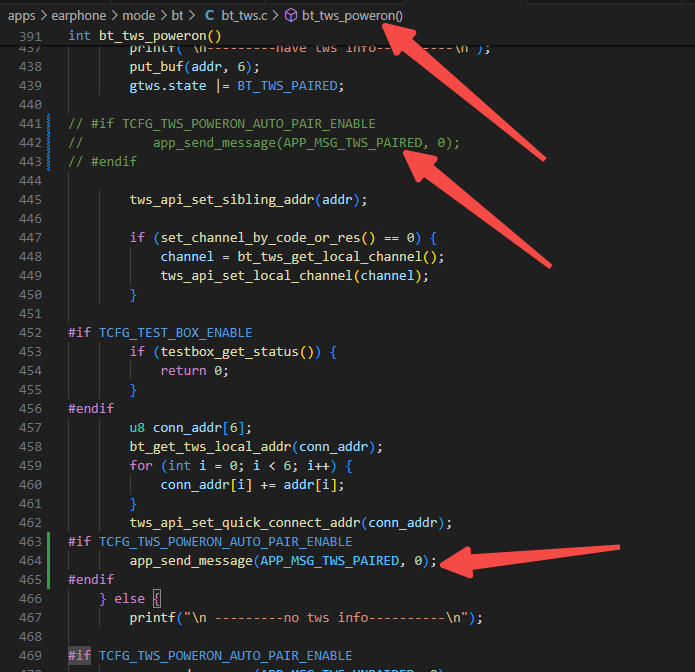Click the C language file icon in breadcrumb
Screen dimensions: 695x672
pos(210,16)
